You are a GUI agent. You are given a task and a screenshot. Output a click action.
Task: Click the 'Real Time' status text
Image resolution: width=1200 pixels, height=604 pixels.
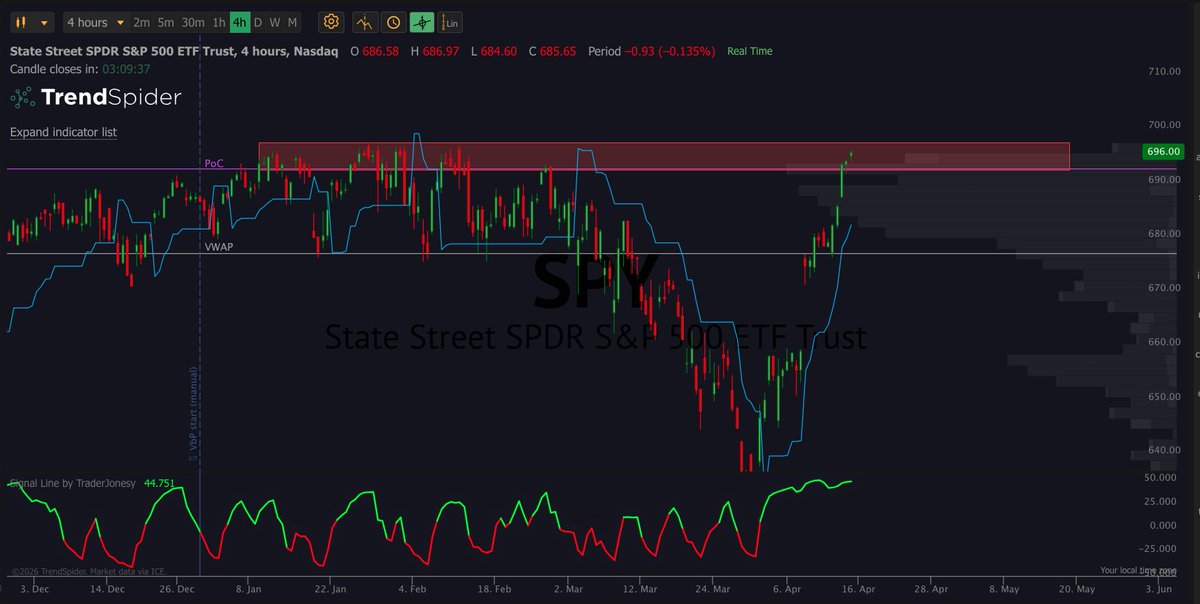(x=749, y=51)
